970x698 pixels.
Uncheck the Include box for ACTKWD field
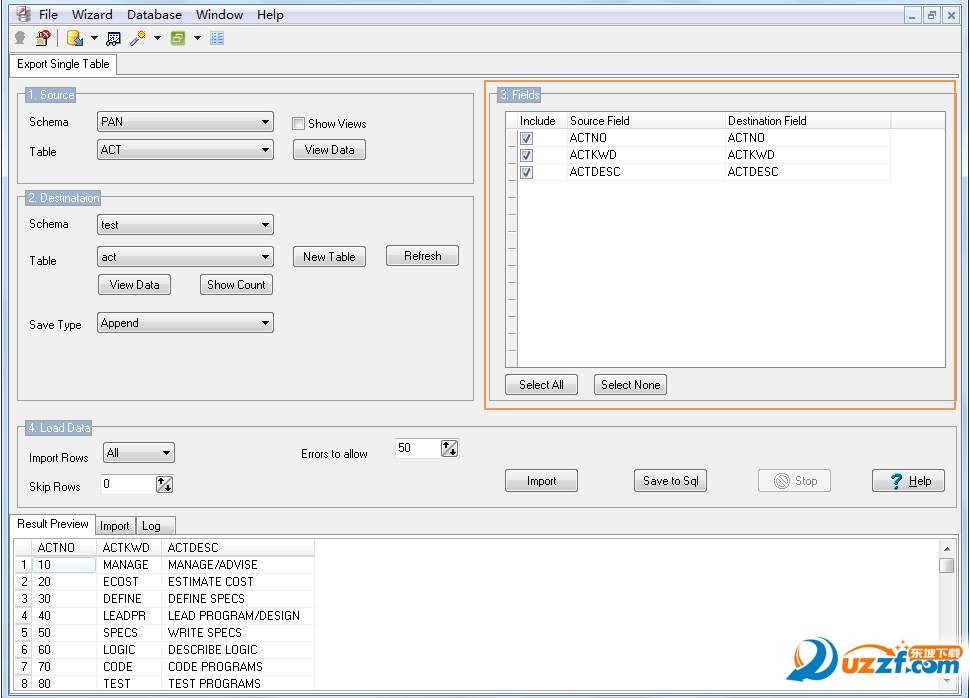click(526, 155)
